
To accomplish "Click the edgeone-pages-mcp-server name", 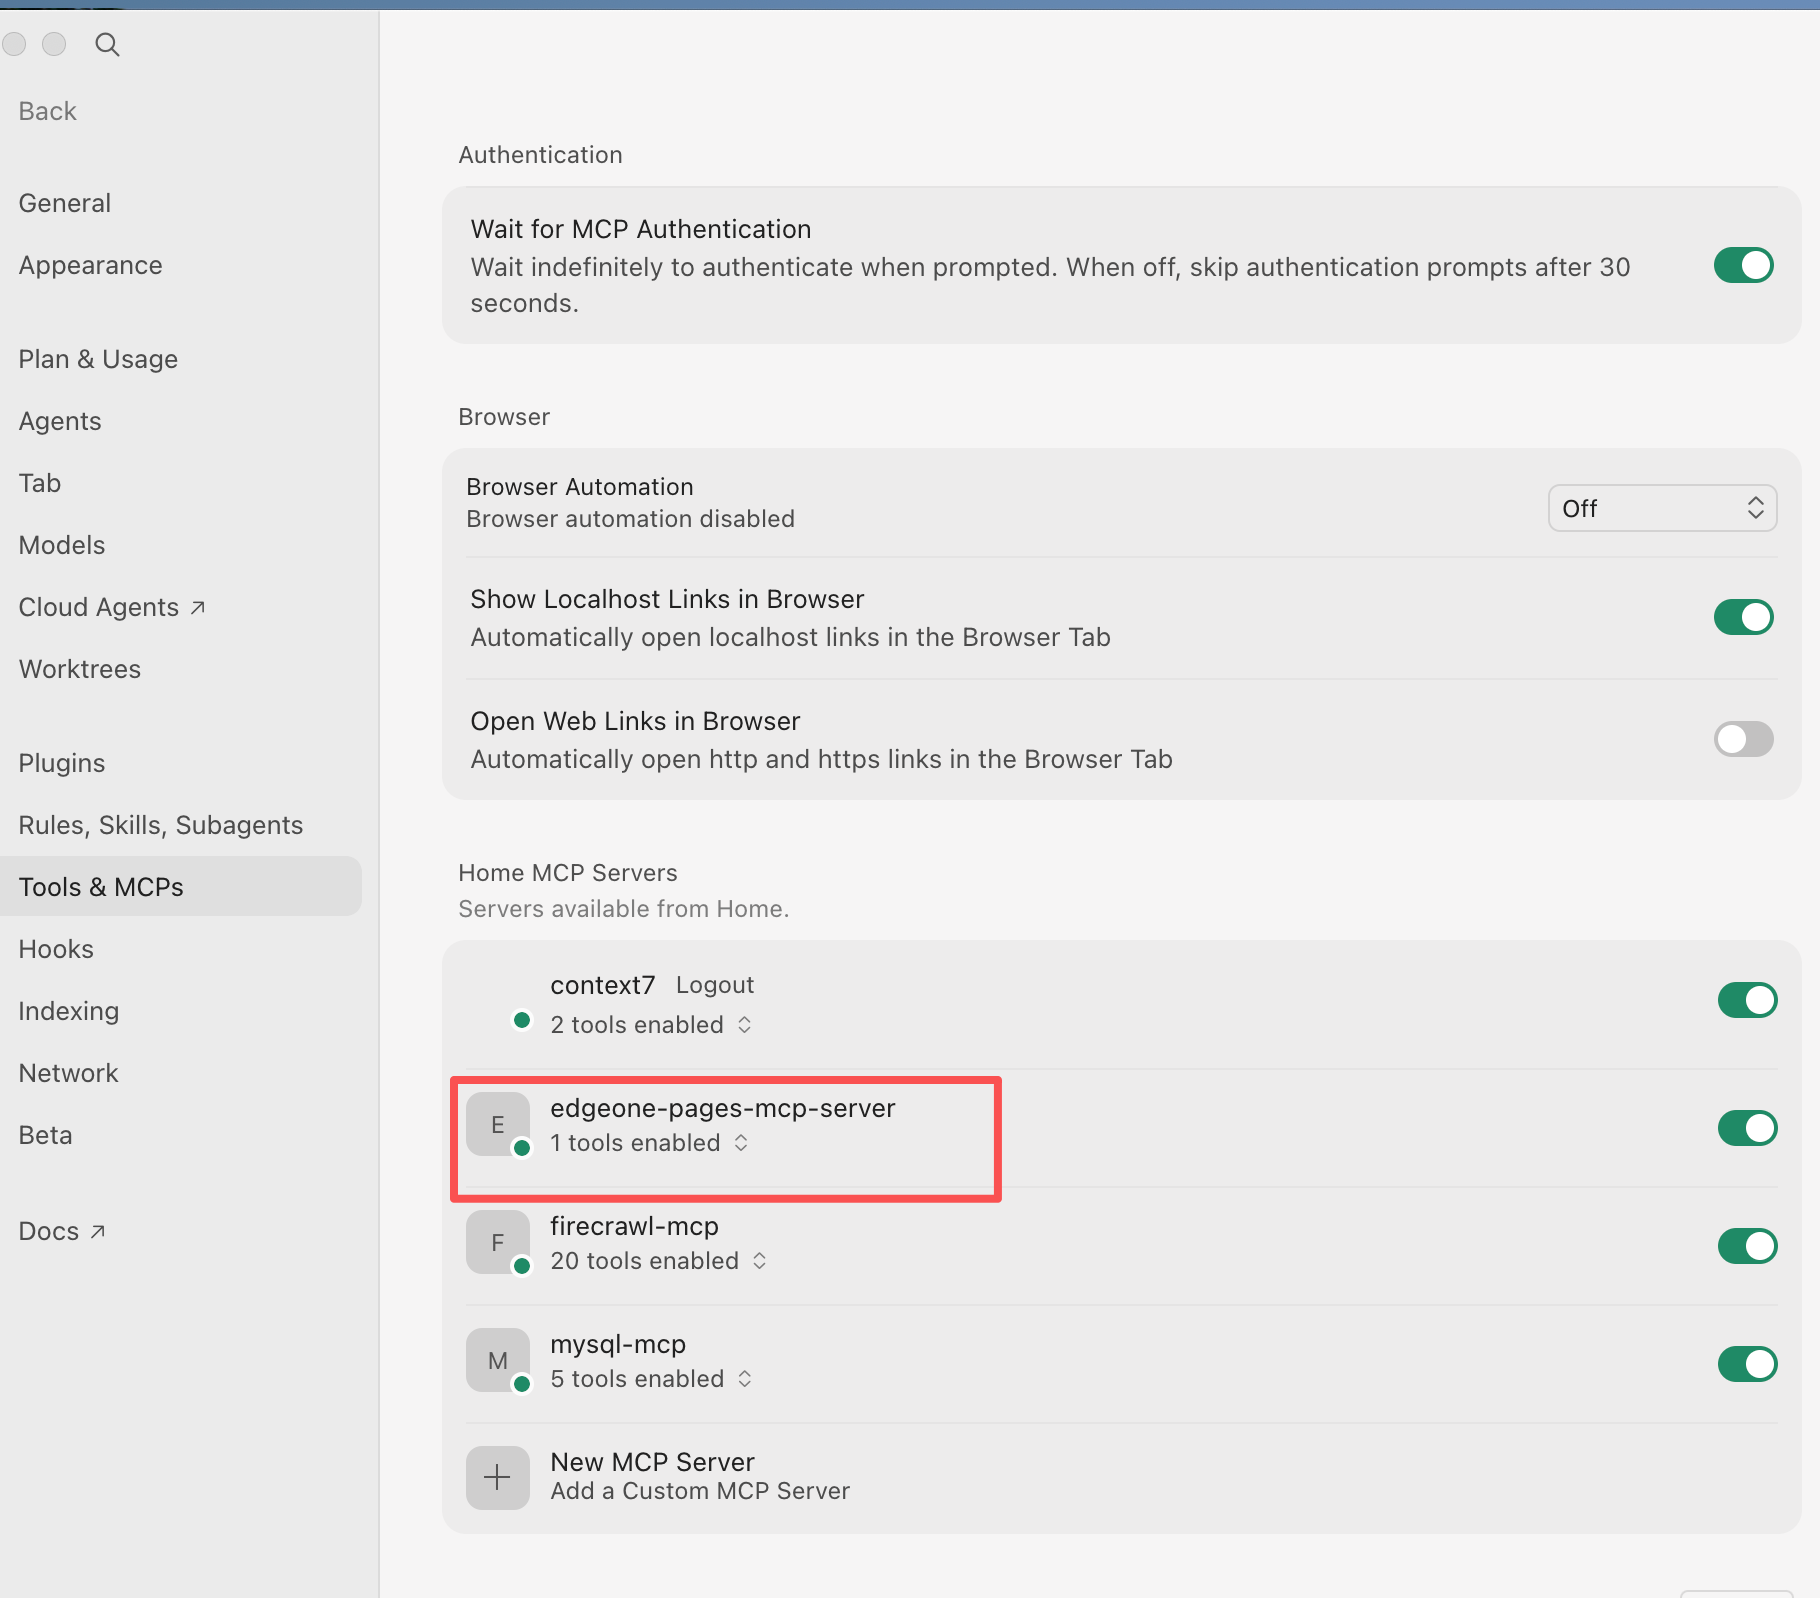I will click(723, 1108).
